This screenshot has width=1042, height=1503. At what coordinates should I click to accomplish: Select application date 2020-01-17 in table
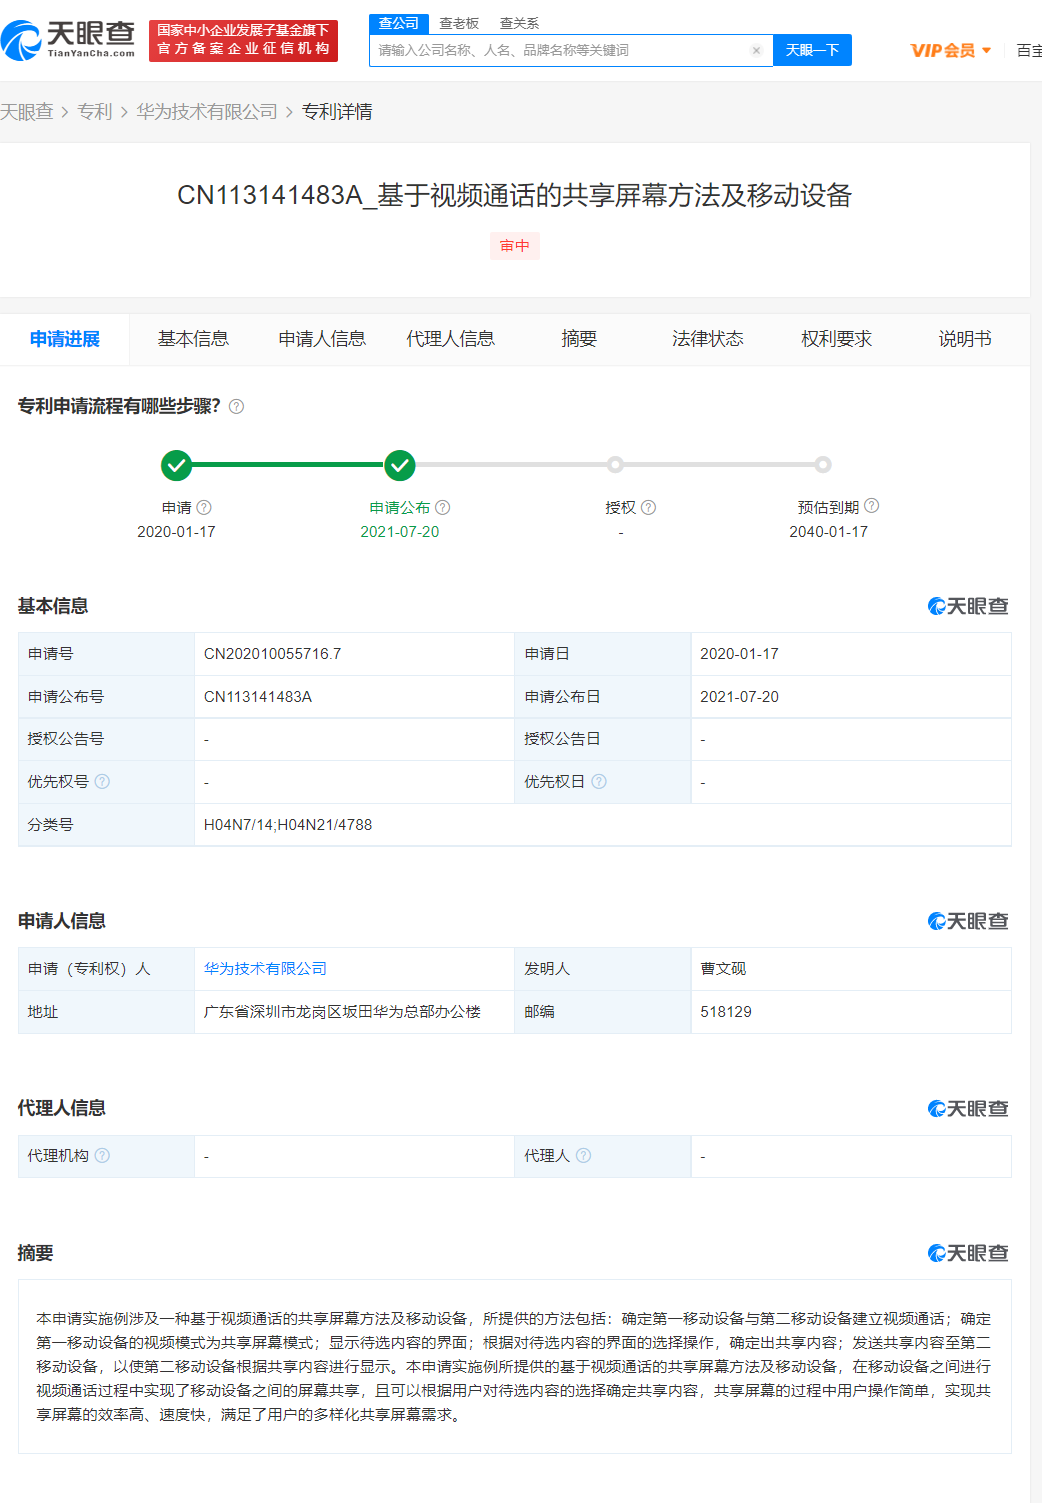coord(739,654)
